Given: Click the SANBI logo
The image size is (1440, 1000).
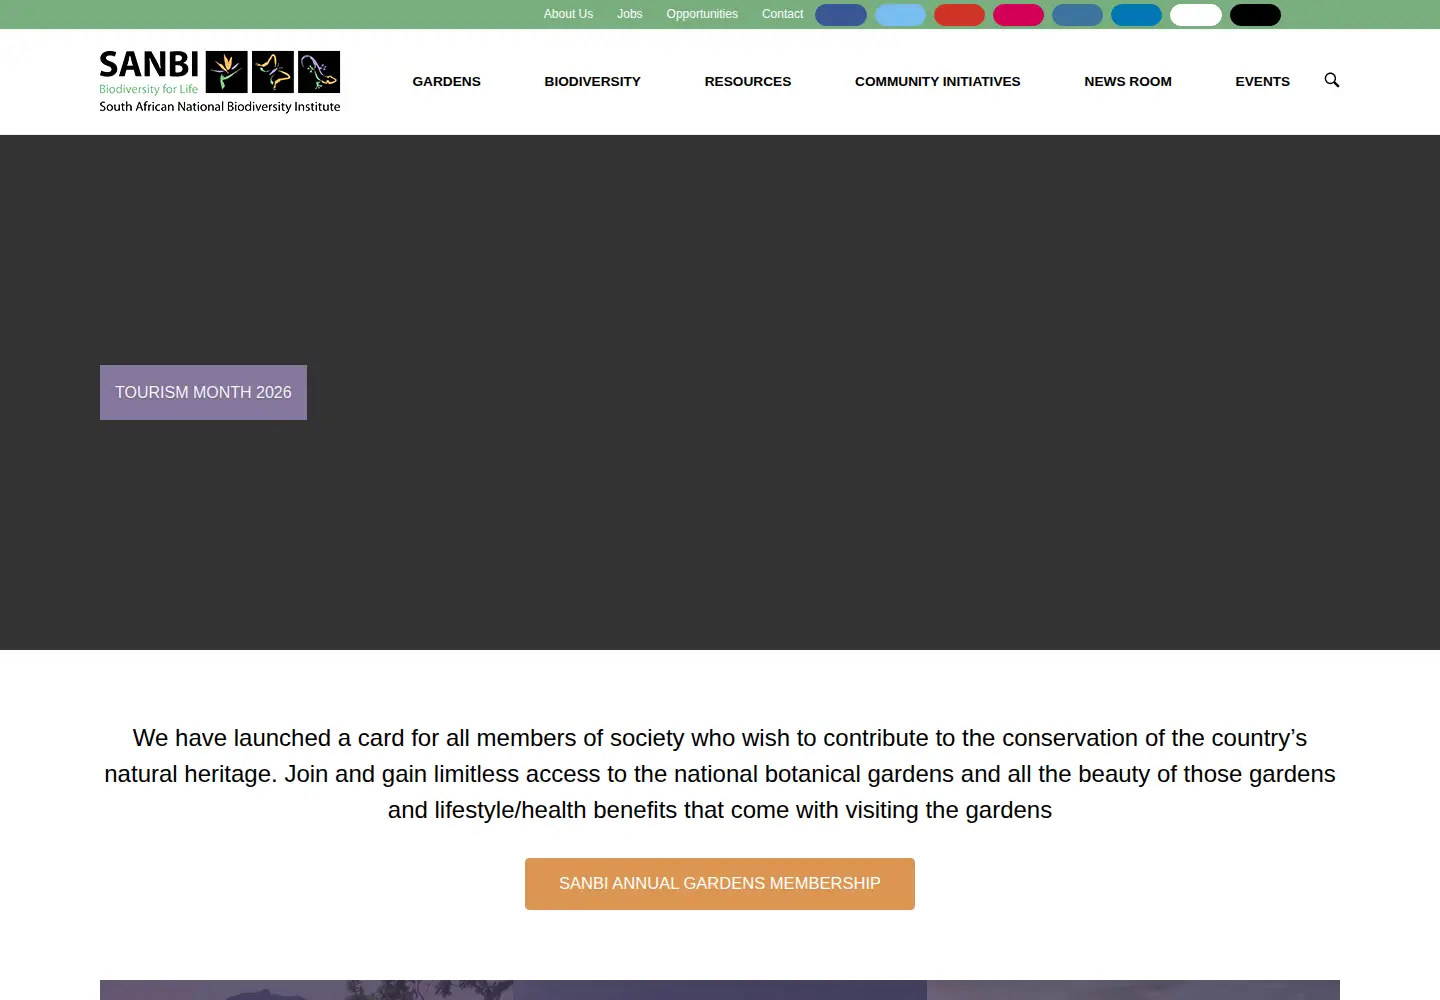Looking at the screenshot, I should click(220, 81).
